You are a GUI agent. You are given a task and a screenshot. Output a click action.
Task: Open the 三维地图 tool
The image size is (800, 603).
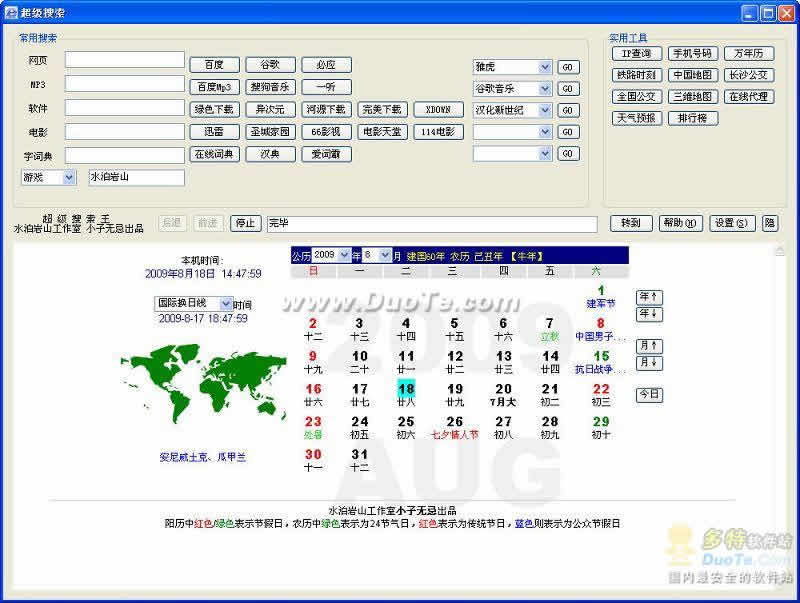click(x=693, y=96)
